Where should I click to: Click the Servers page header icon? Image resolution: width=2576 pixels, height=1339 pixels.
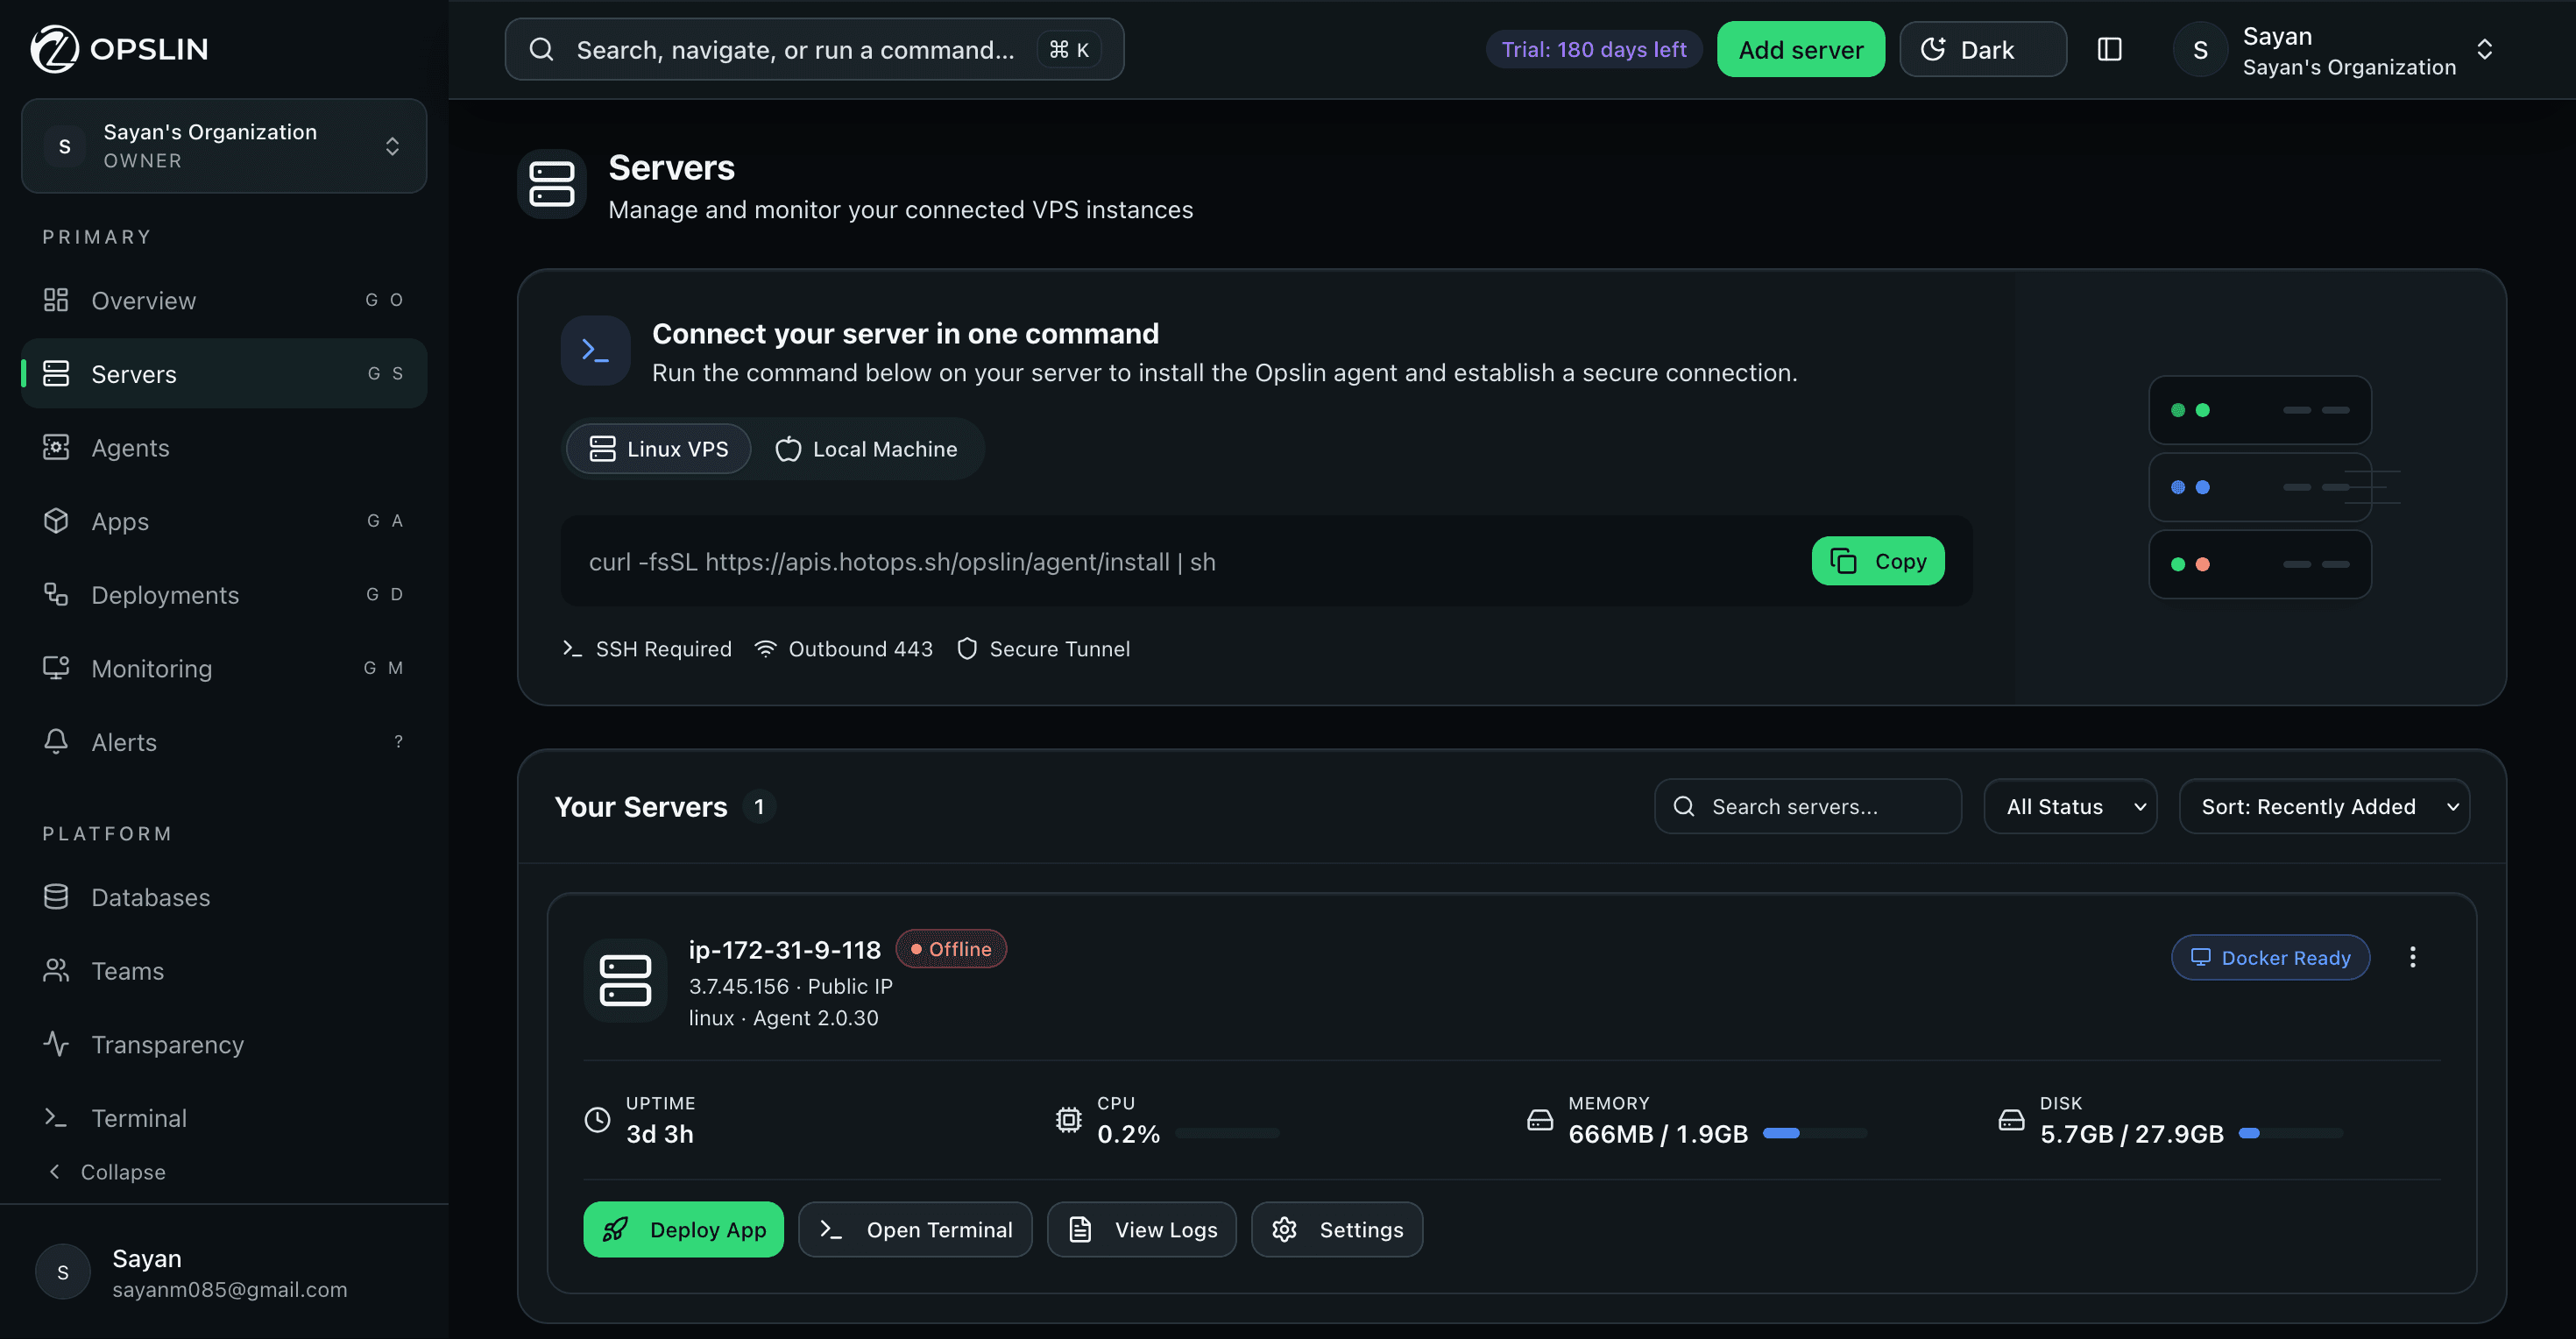click(552, 184)
